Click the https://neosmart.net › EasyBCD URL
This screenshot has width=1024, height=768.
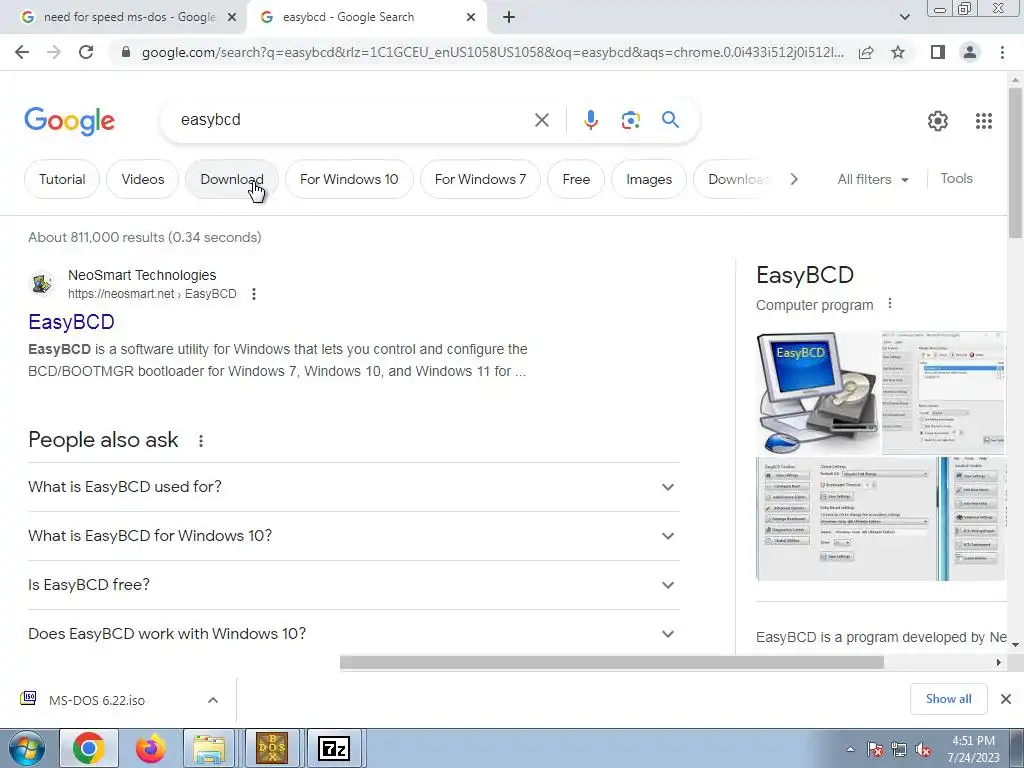coord(152,294)
